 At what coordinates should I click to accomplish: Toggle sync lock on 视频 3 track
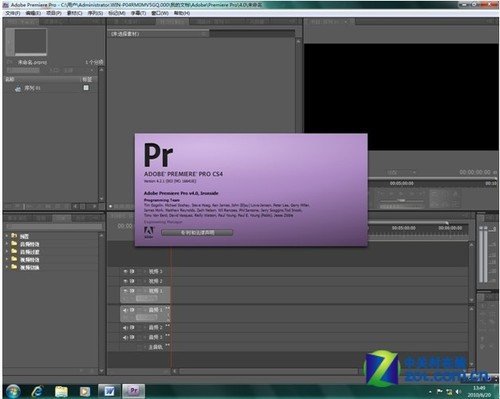click(132, 271)
